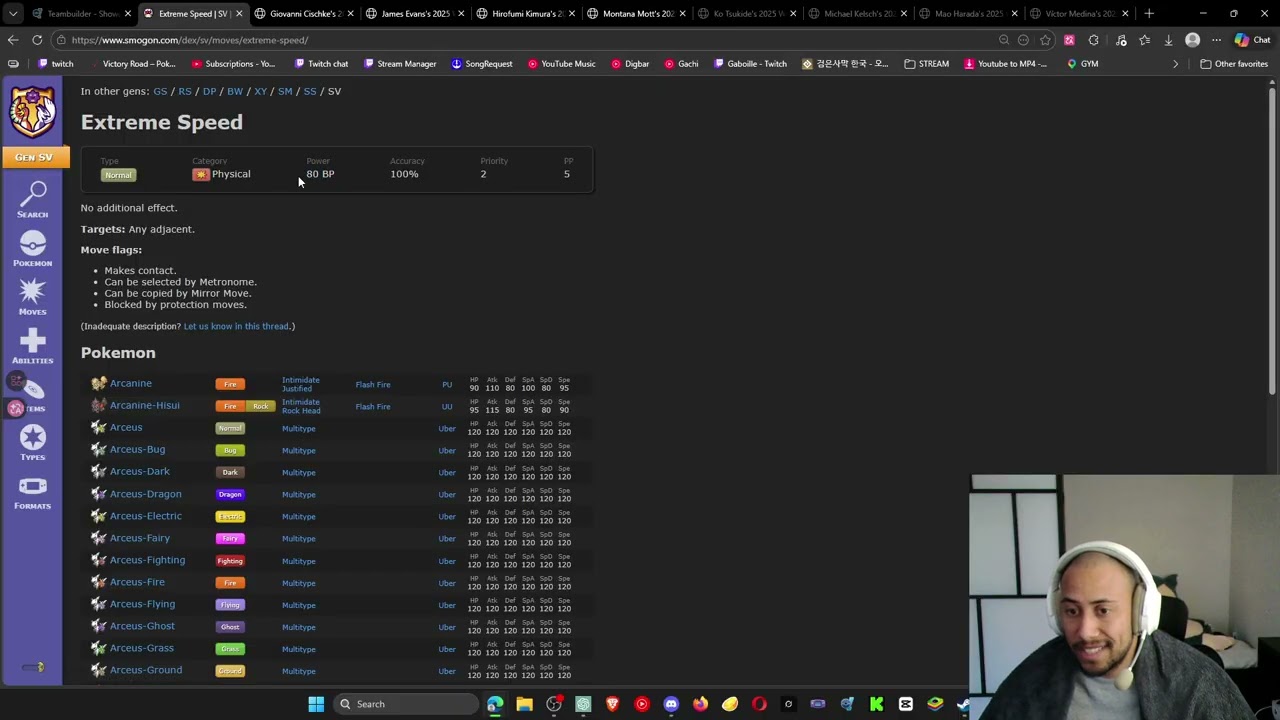The width and height of the screenshot is (1280, 720).
Task: Show more bookmarks with the overflow chevron
Action: [1176, 64]
